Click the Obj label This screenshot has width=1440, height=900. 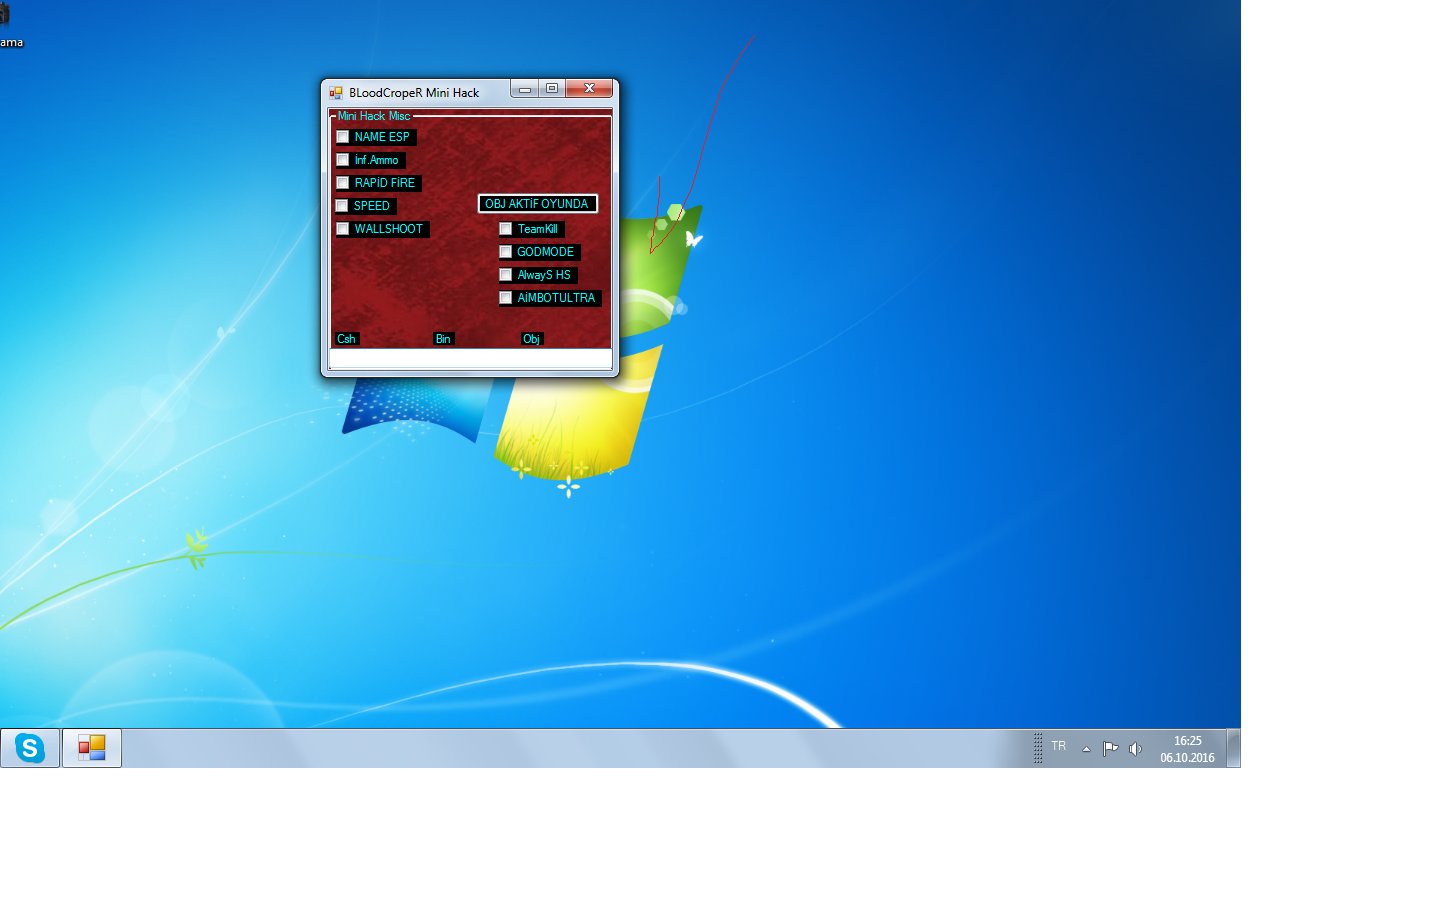click(531, 339)
